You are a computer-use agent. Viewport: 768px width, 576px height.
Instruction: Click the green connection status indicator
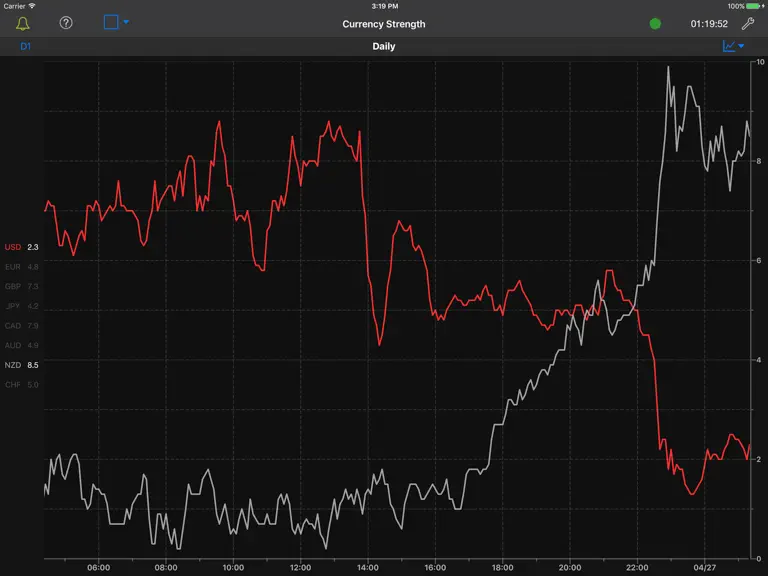(655, 24)
